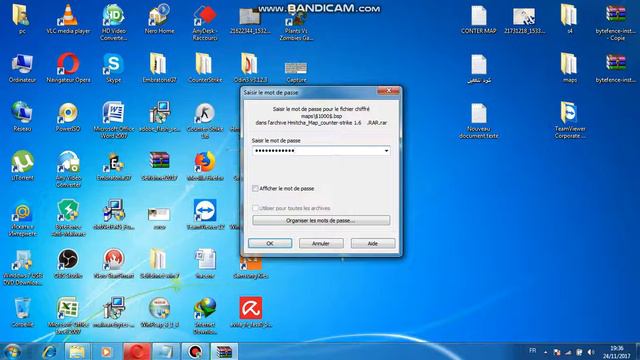Click the volume speaker tray icon
The width and height of the screenshot is (640, 360).
click(590, 352)
